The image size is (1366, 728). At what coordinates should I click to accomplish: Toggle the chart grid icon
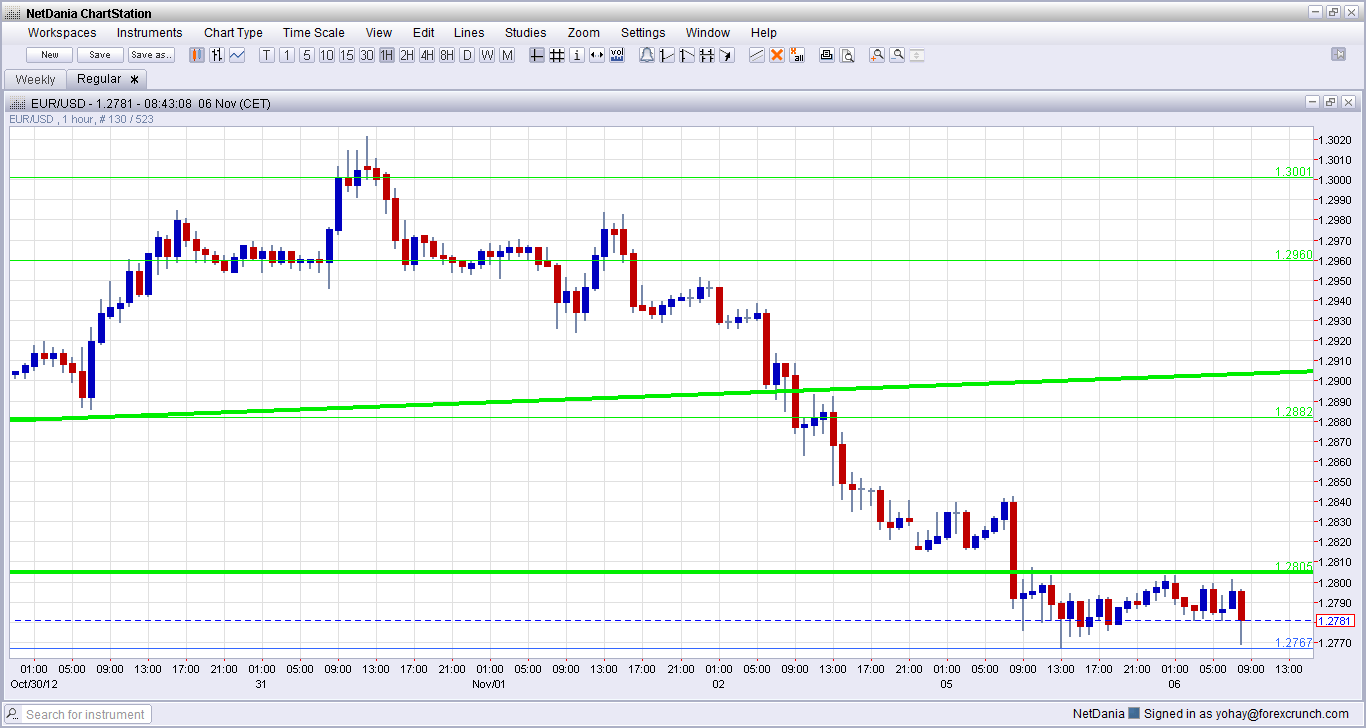[x=557, y=55]
